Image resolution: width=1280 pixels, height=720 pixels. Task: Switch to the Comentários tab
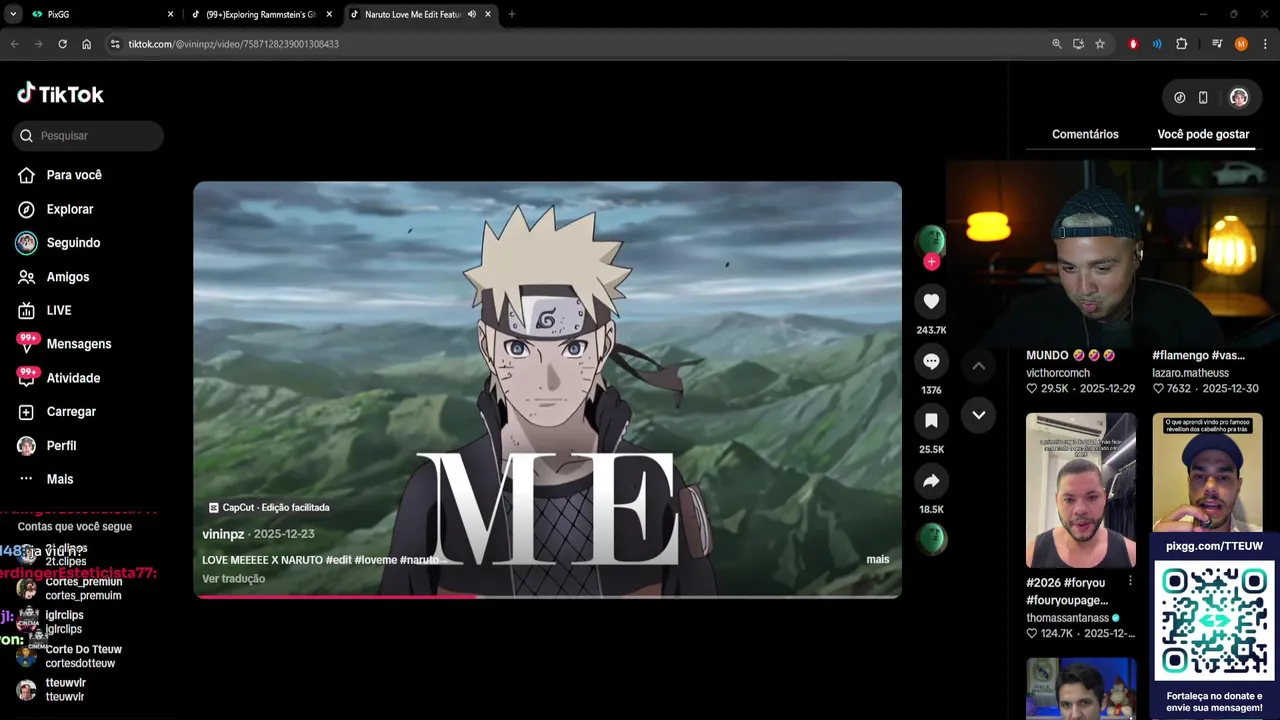point(1085,134)
